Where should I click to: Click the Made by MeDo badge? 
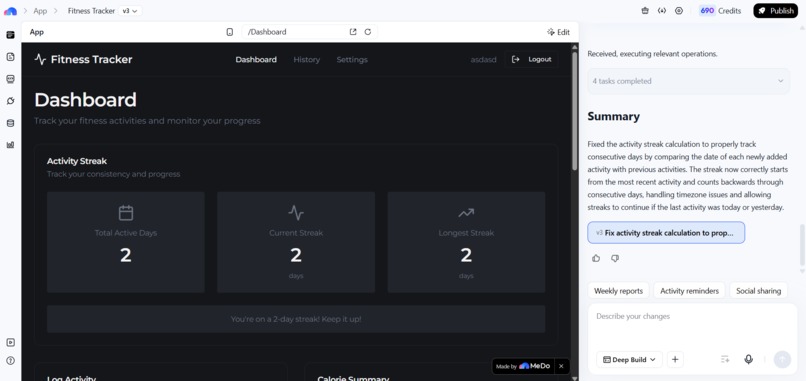[x=523, y=366]
